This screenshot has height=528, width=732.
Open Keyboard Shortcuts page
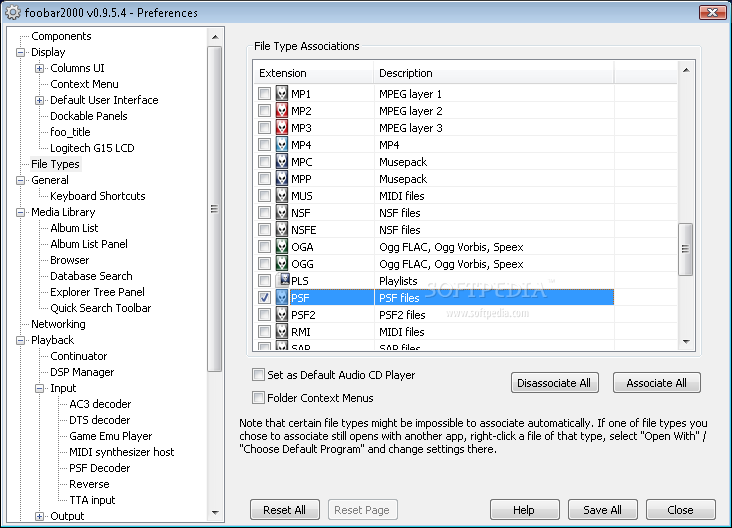[98, 196]
